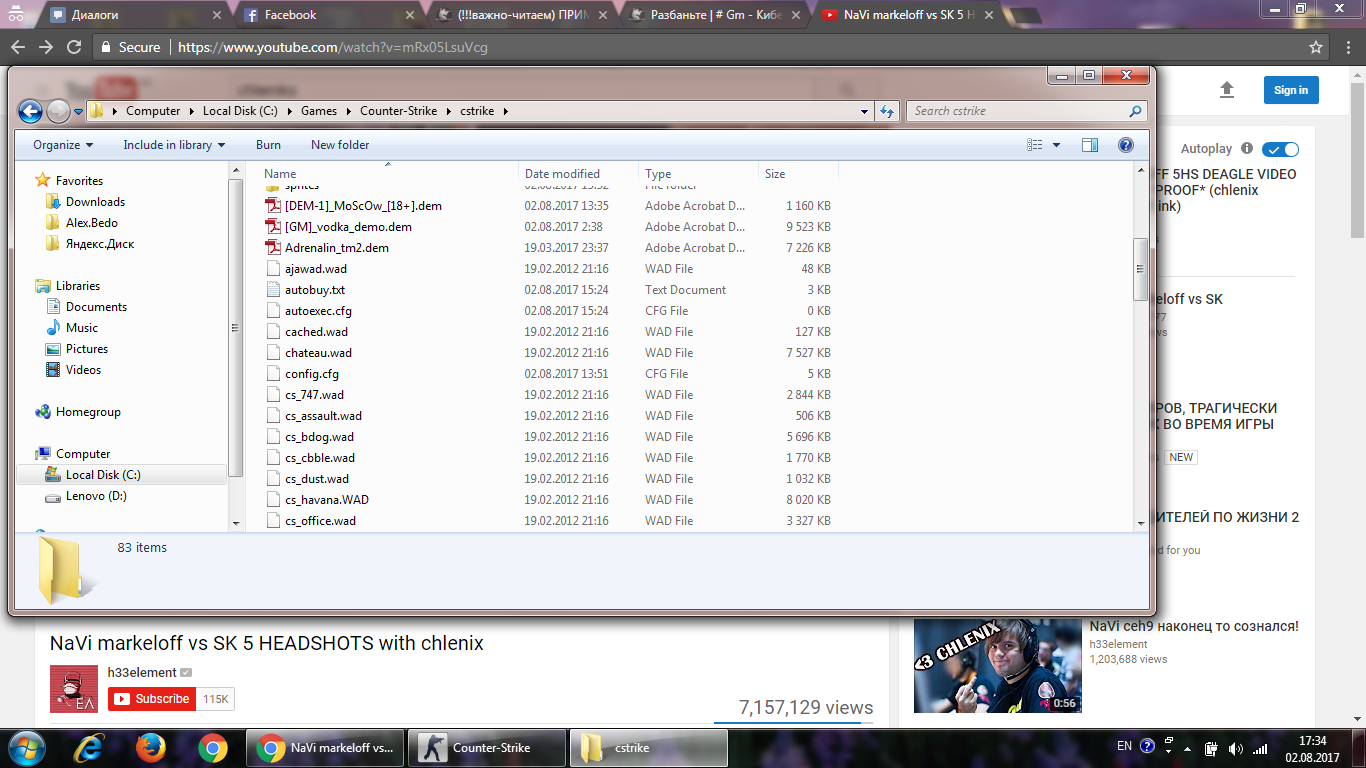The image size is (1366, 768).
Task: Subscribe to h33element channel
Action: coord(150,699)
